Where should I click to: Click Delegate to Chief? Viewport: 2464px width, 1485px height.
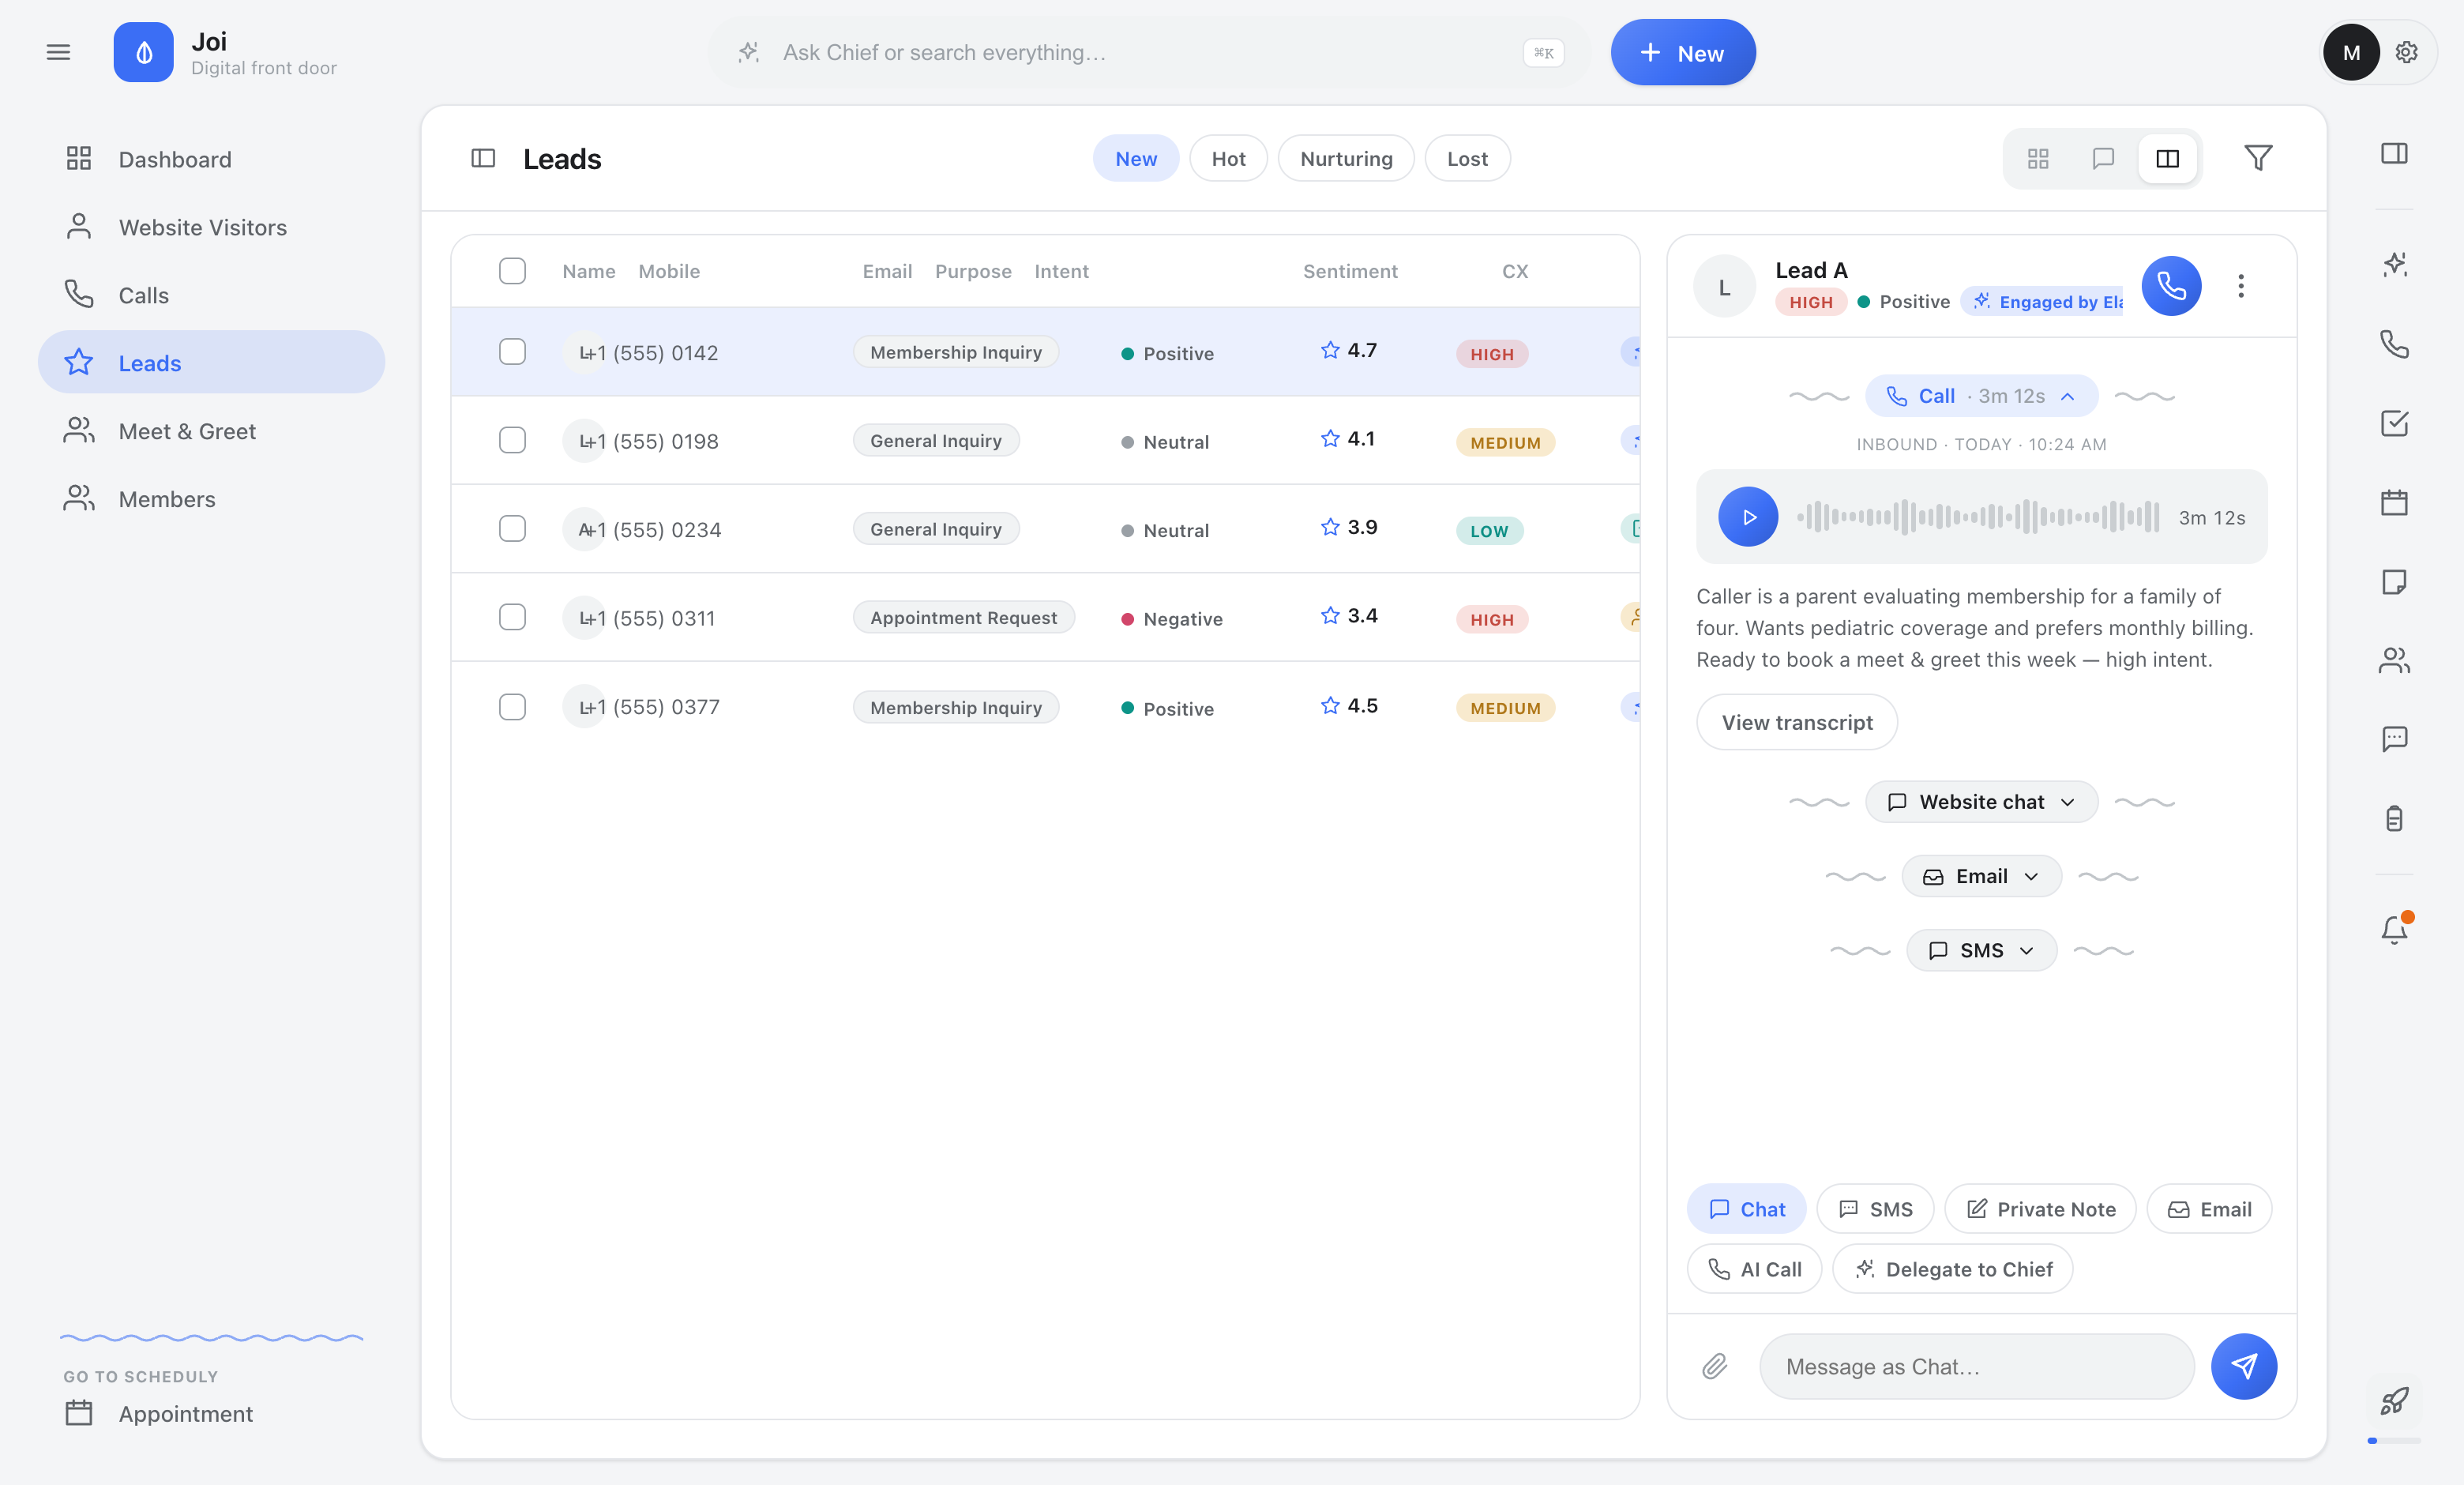1952,1269
